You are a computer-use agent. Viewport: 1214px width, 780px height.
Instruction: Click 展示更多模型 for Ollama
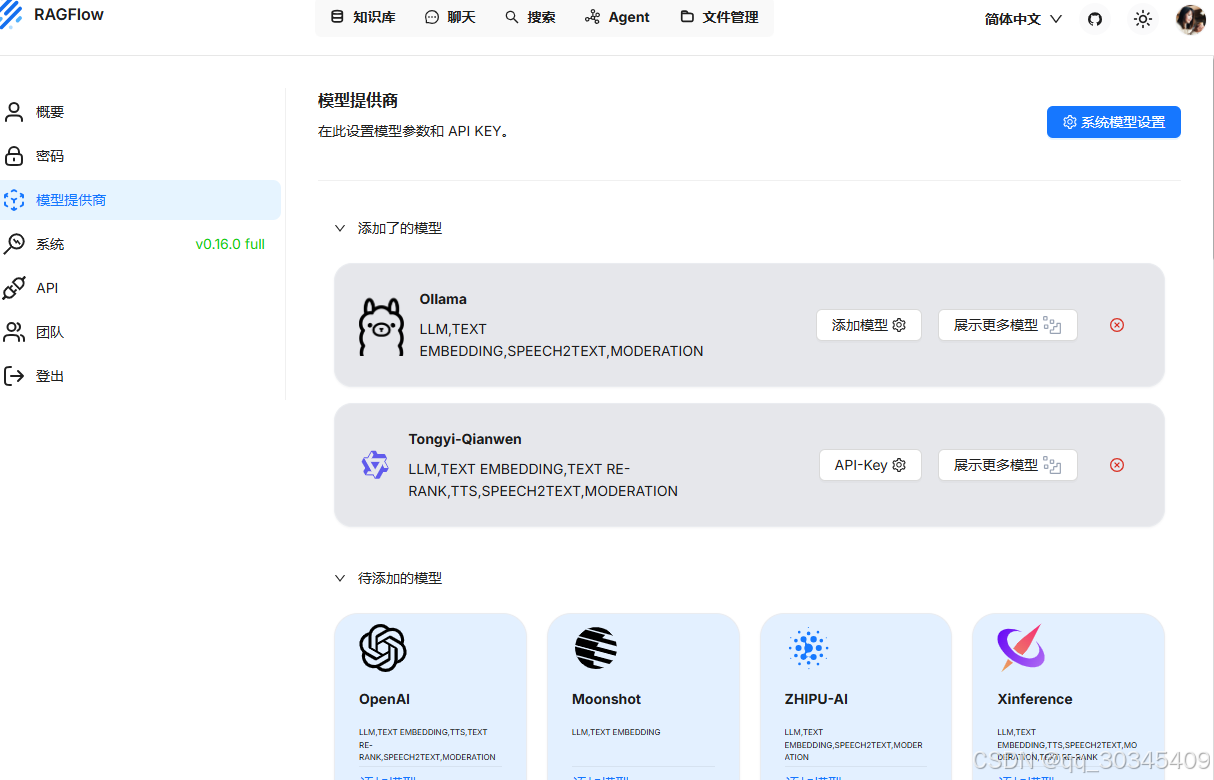1007,325
